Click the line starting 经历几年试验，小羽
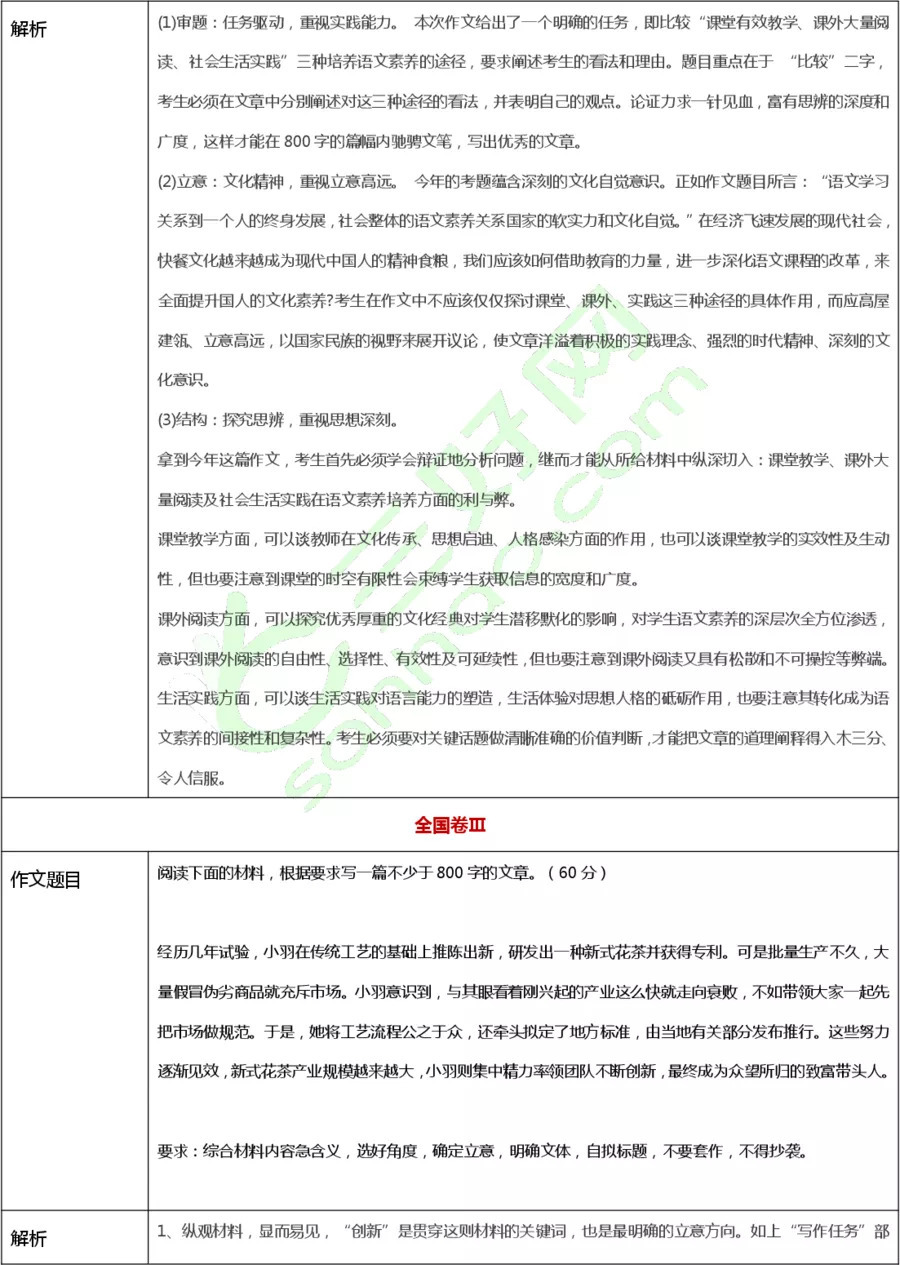This screenshot has height=1265, width=900. (524, 951)
